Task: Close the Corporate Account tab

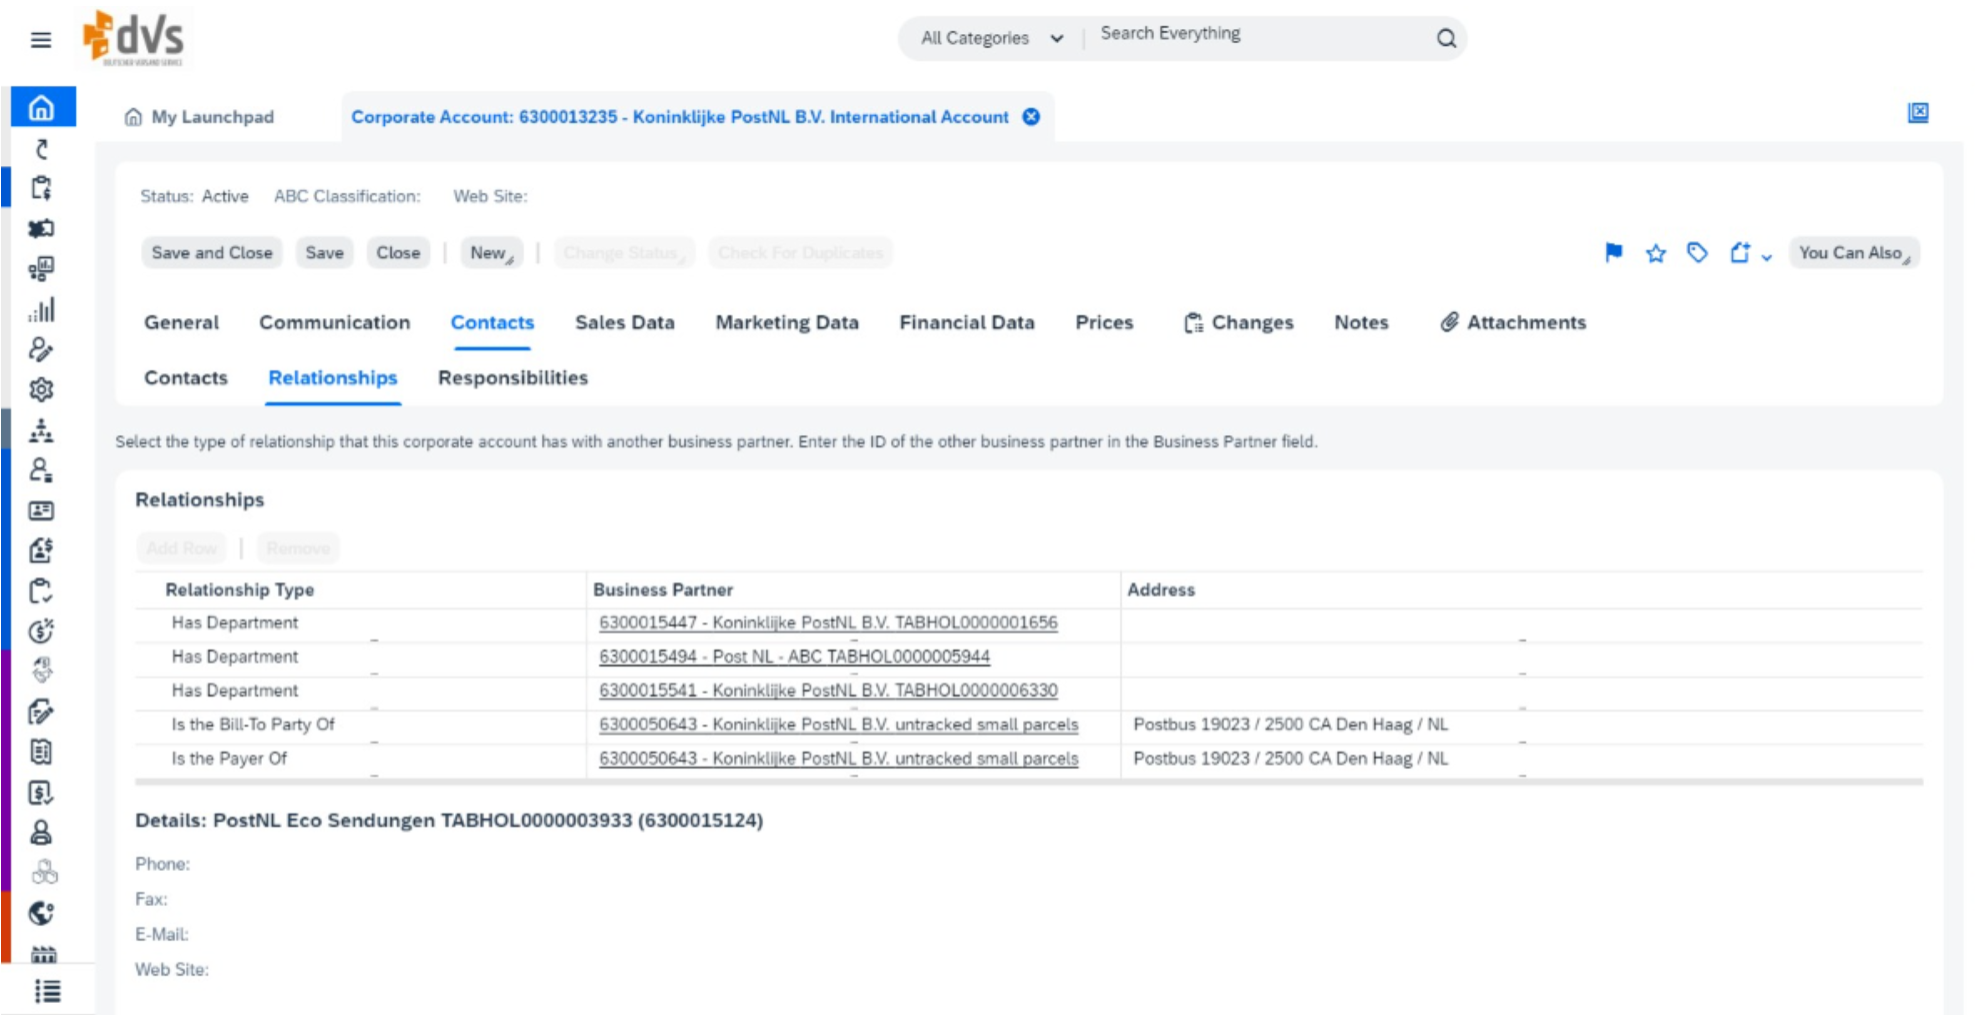Action: pos(1031,117)
